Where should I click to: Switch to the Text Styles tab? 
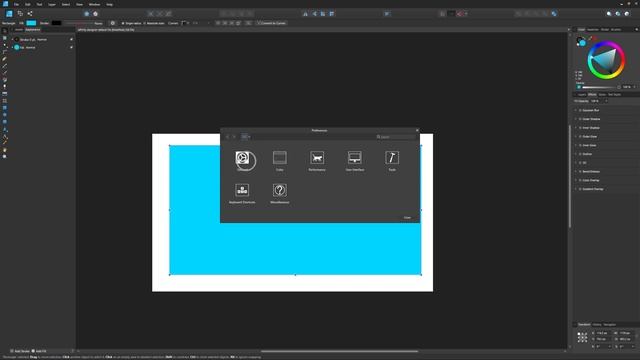click(x=614, y=95)
